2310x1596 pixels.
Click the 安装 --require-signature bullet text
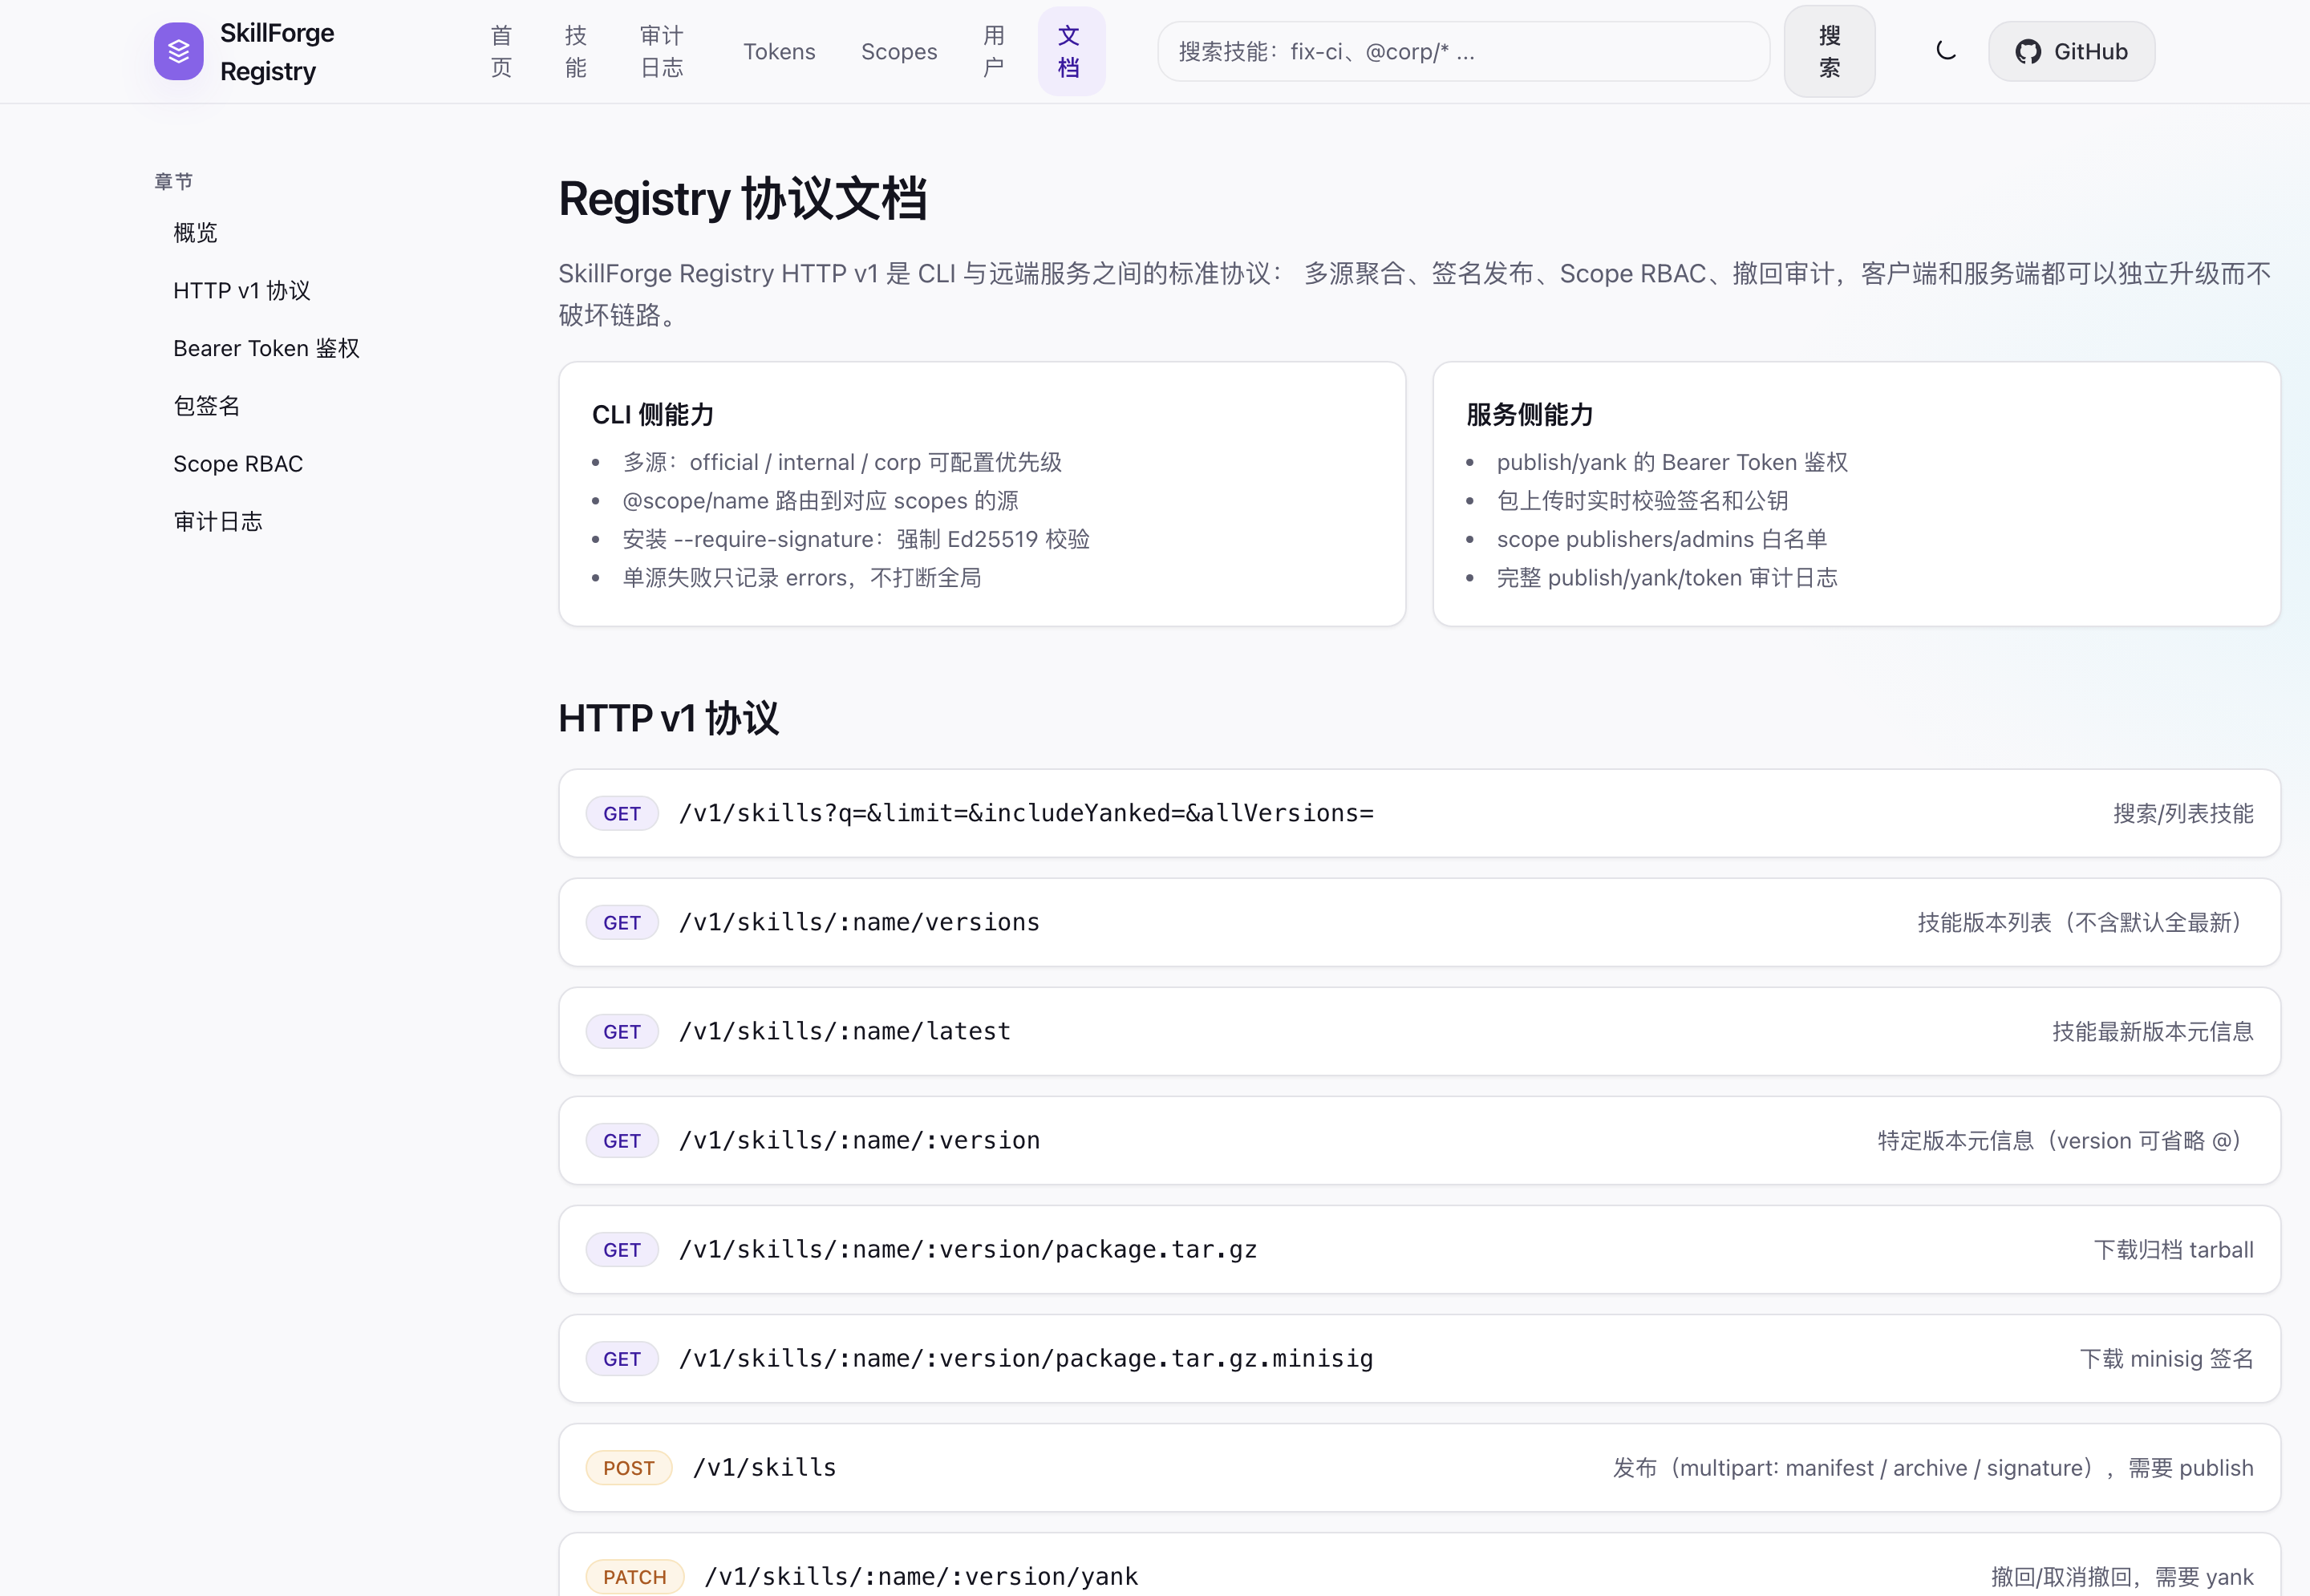856,539
